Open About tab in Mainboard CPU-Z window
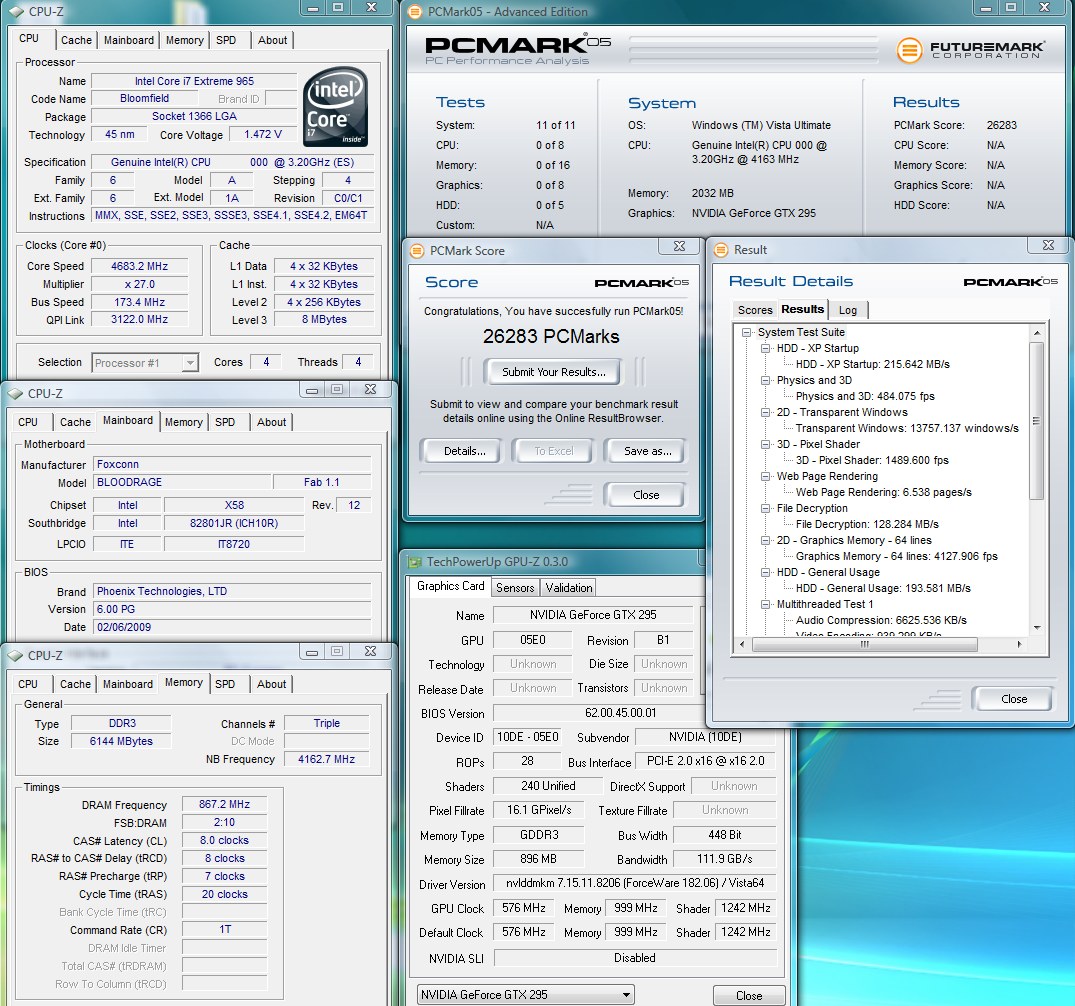 271,422
